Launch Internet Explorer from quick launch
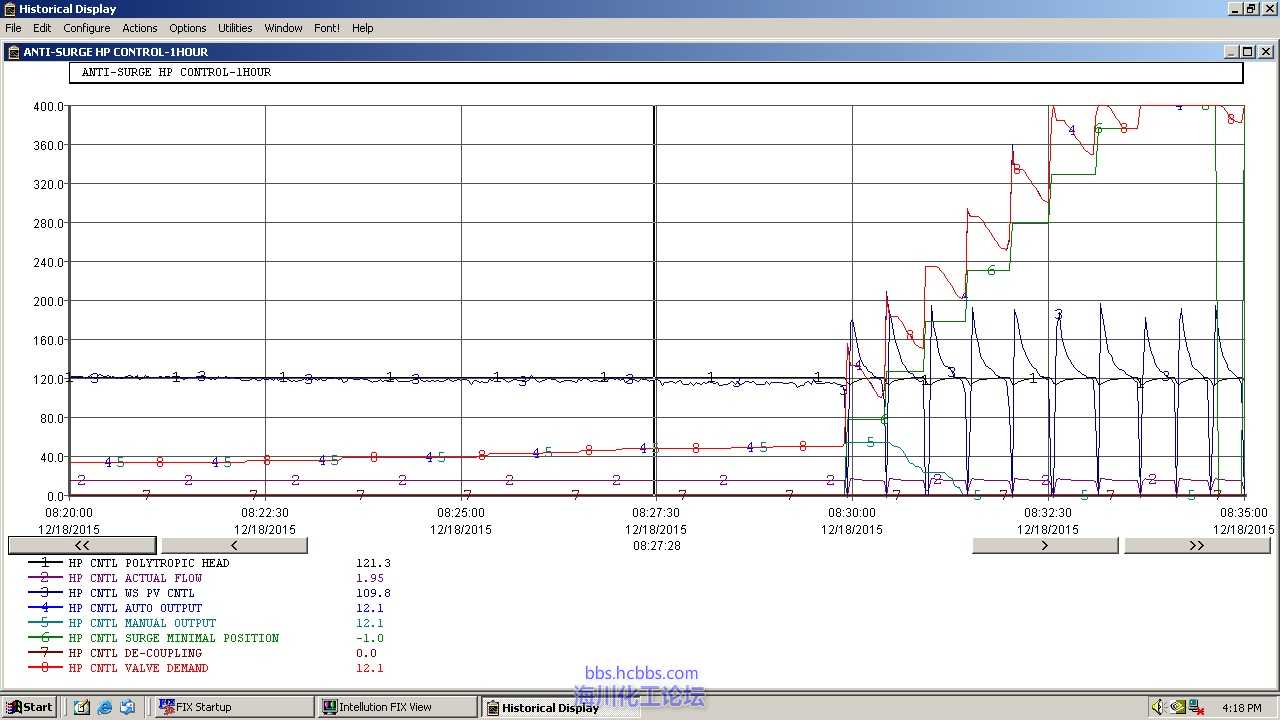The image size is (1280, 720). [104, 707]
